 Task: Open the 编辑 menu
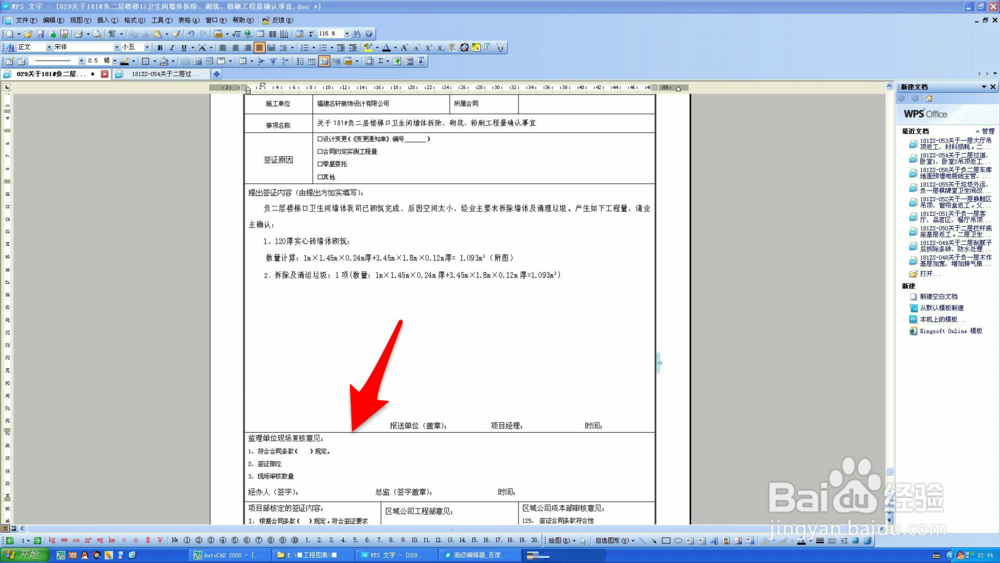53,20
